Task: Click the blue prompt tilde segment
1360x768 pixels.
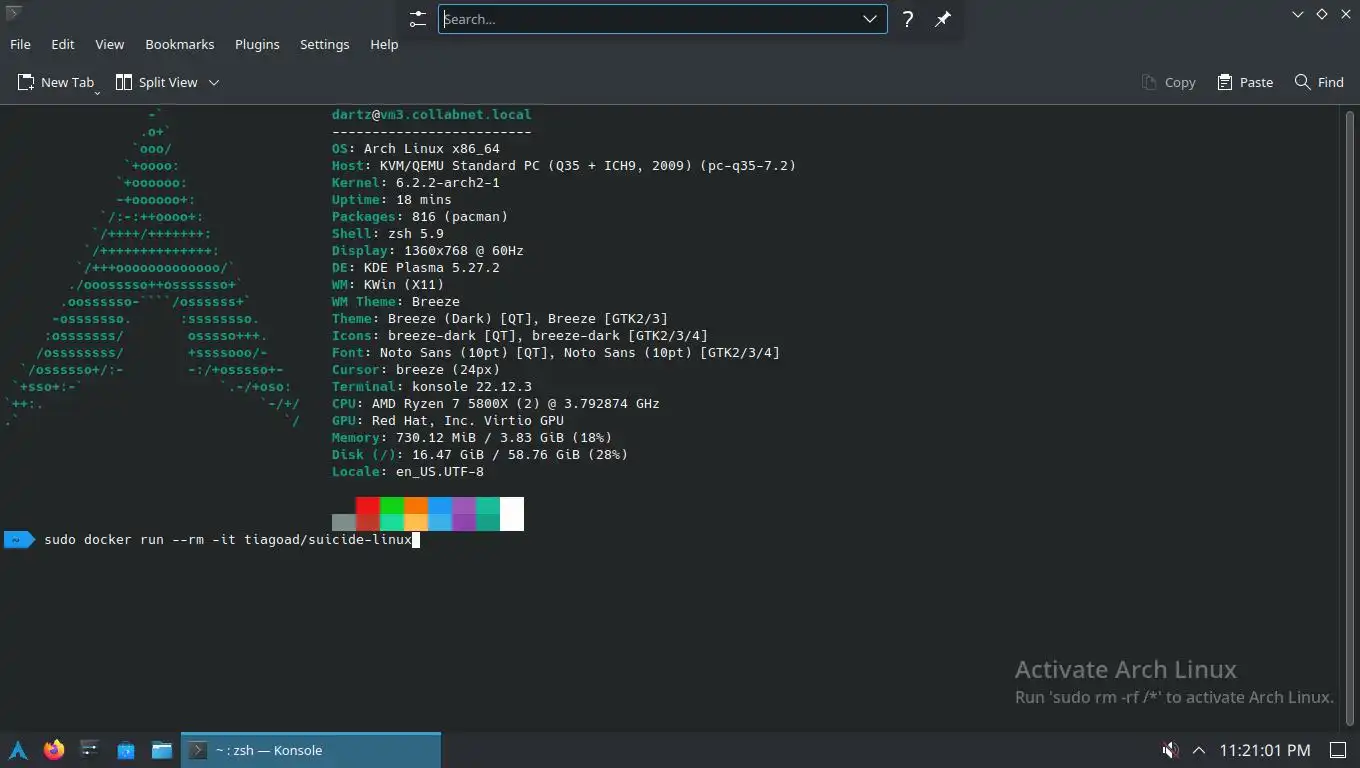Action: coord(18,540)
